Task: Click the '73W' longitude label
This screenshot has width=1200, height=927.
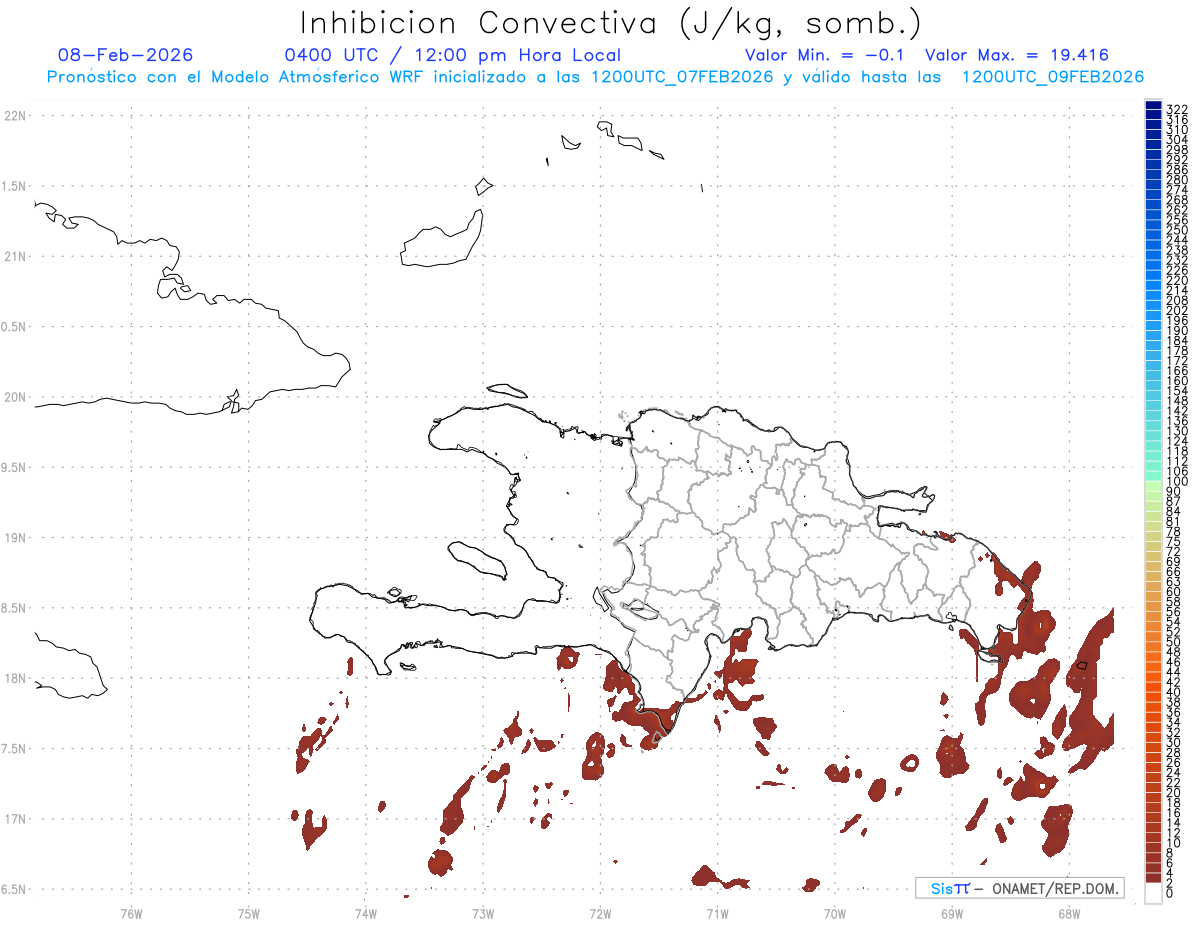Action: pos(483,913)
